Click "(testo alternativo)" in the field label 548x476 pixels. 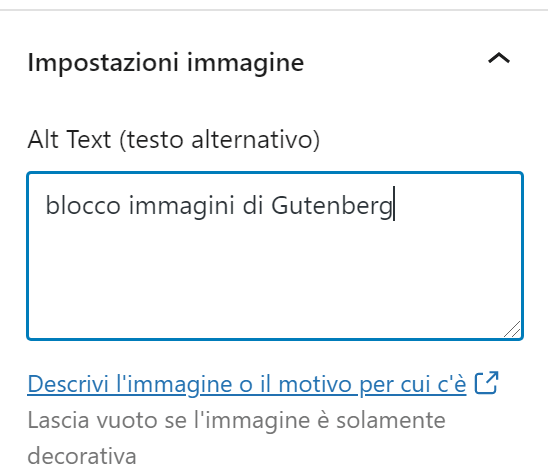coord(219,140)
